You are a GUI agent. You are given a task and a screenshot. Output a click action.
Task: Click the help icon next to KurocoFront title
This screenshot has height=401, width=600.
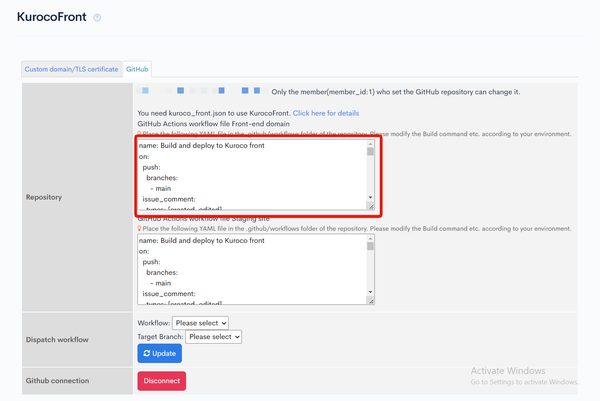[x=97, y=17]
